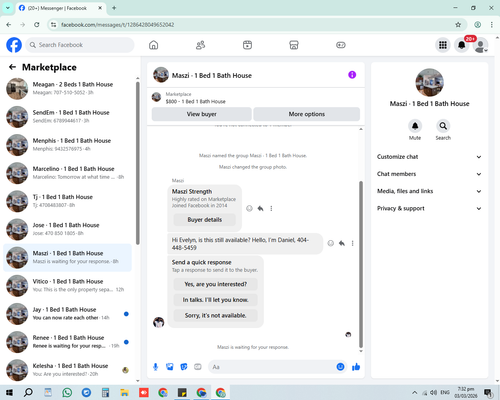
Task: Open the $800 - 1 Bed 1 Bath House listing
Action: coord(196,101)
